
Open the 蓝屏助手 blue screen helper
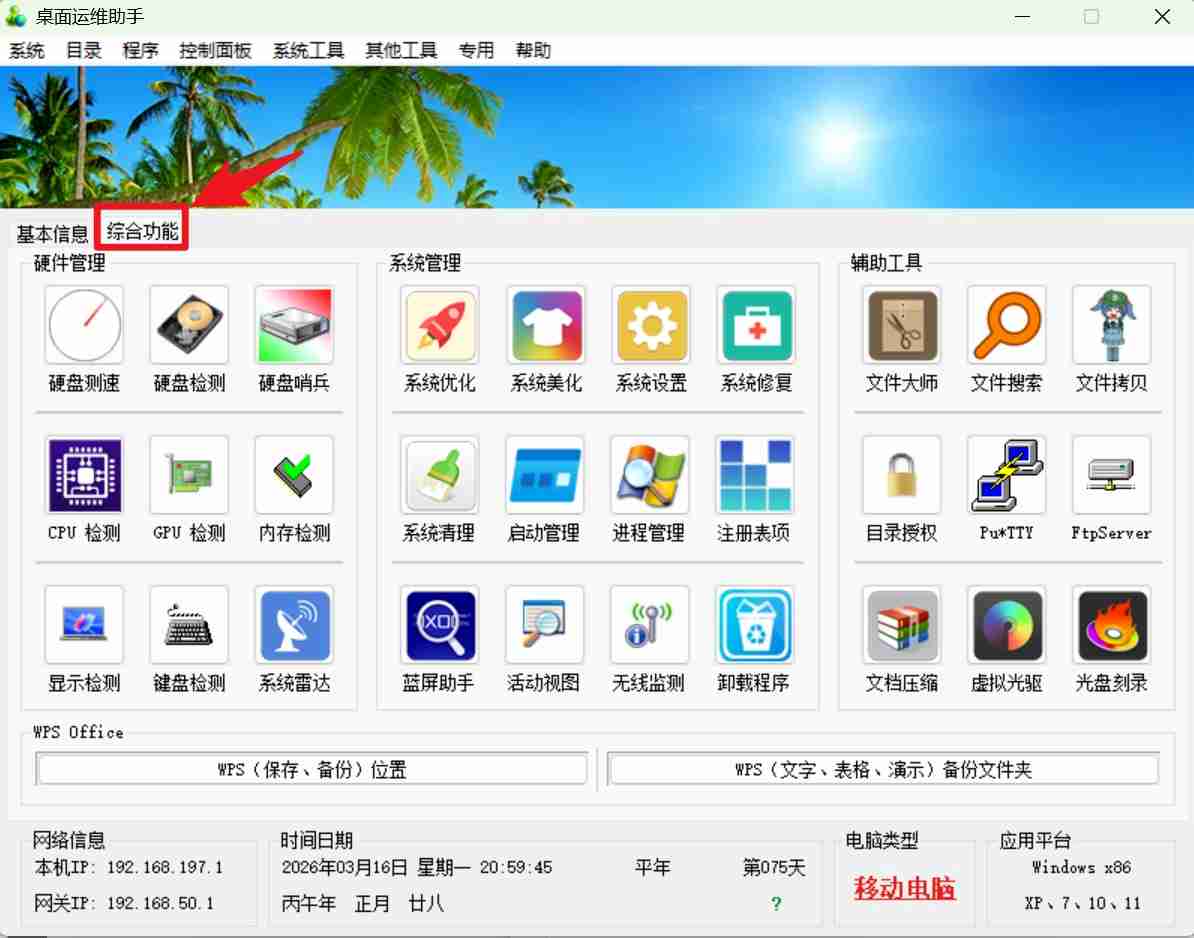pos(439,626)
